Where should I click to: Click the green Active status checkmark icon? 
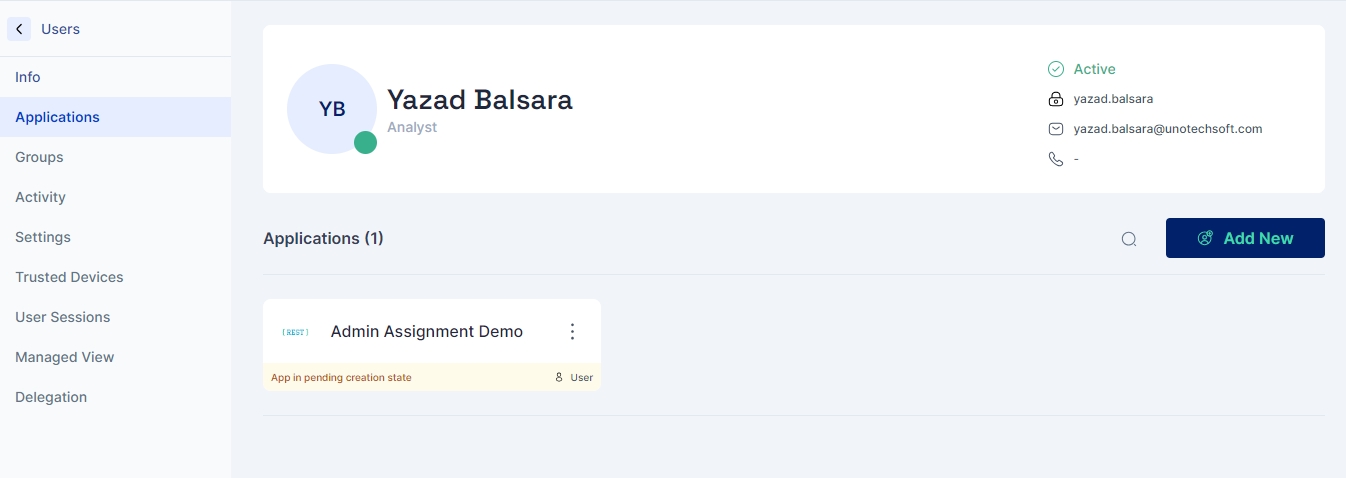click(1055, 69)
